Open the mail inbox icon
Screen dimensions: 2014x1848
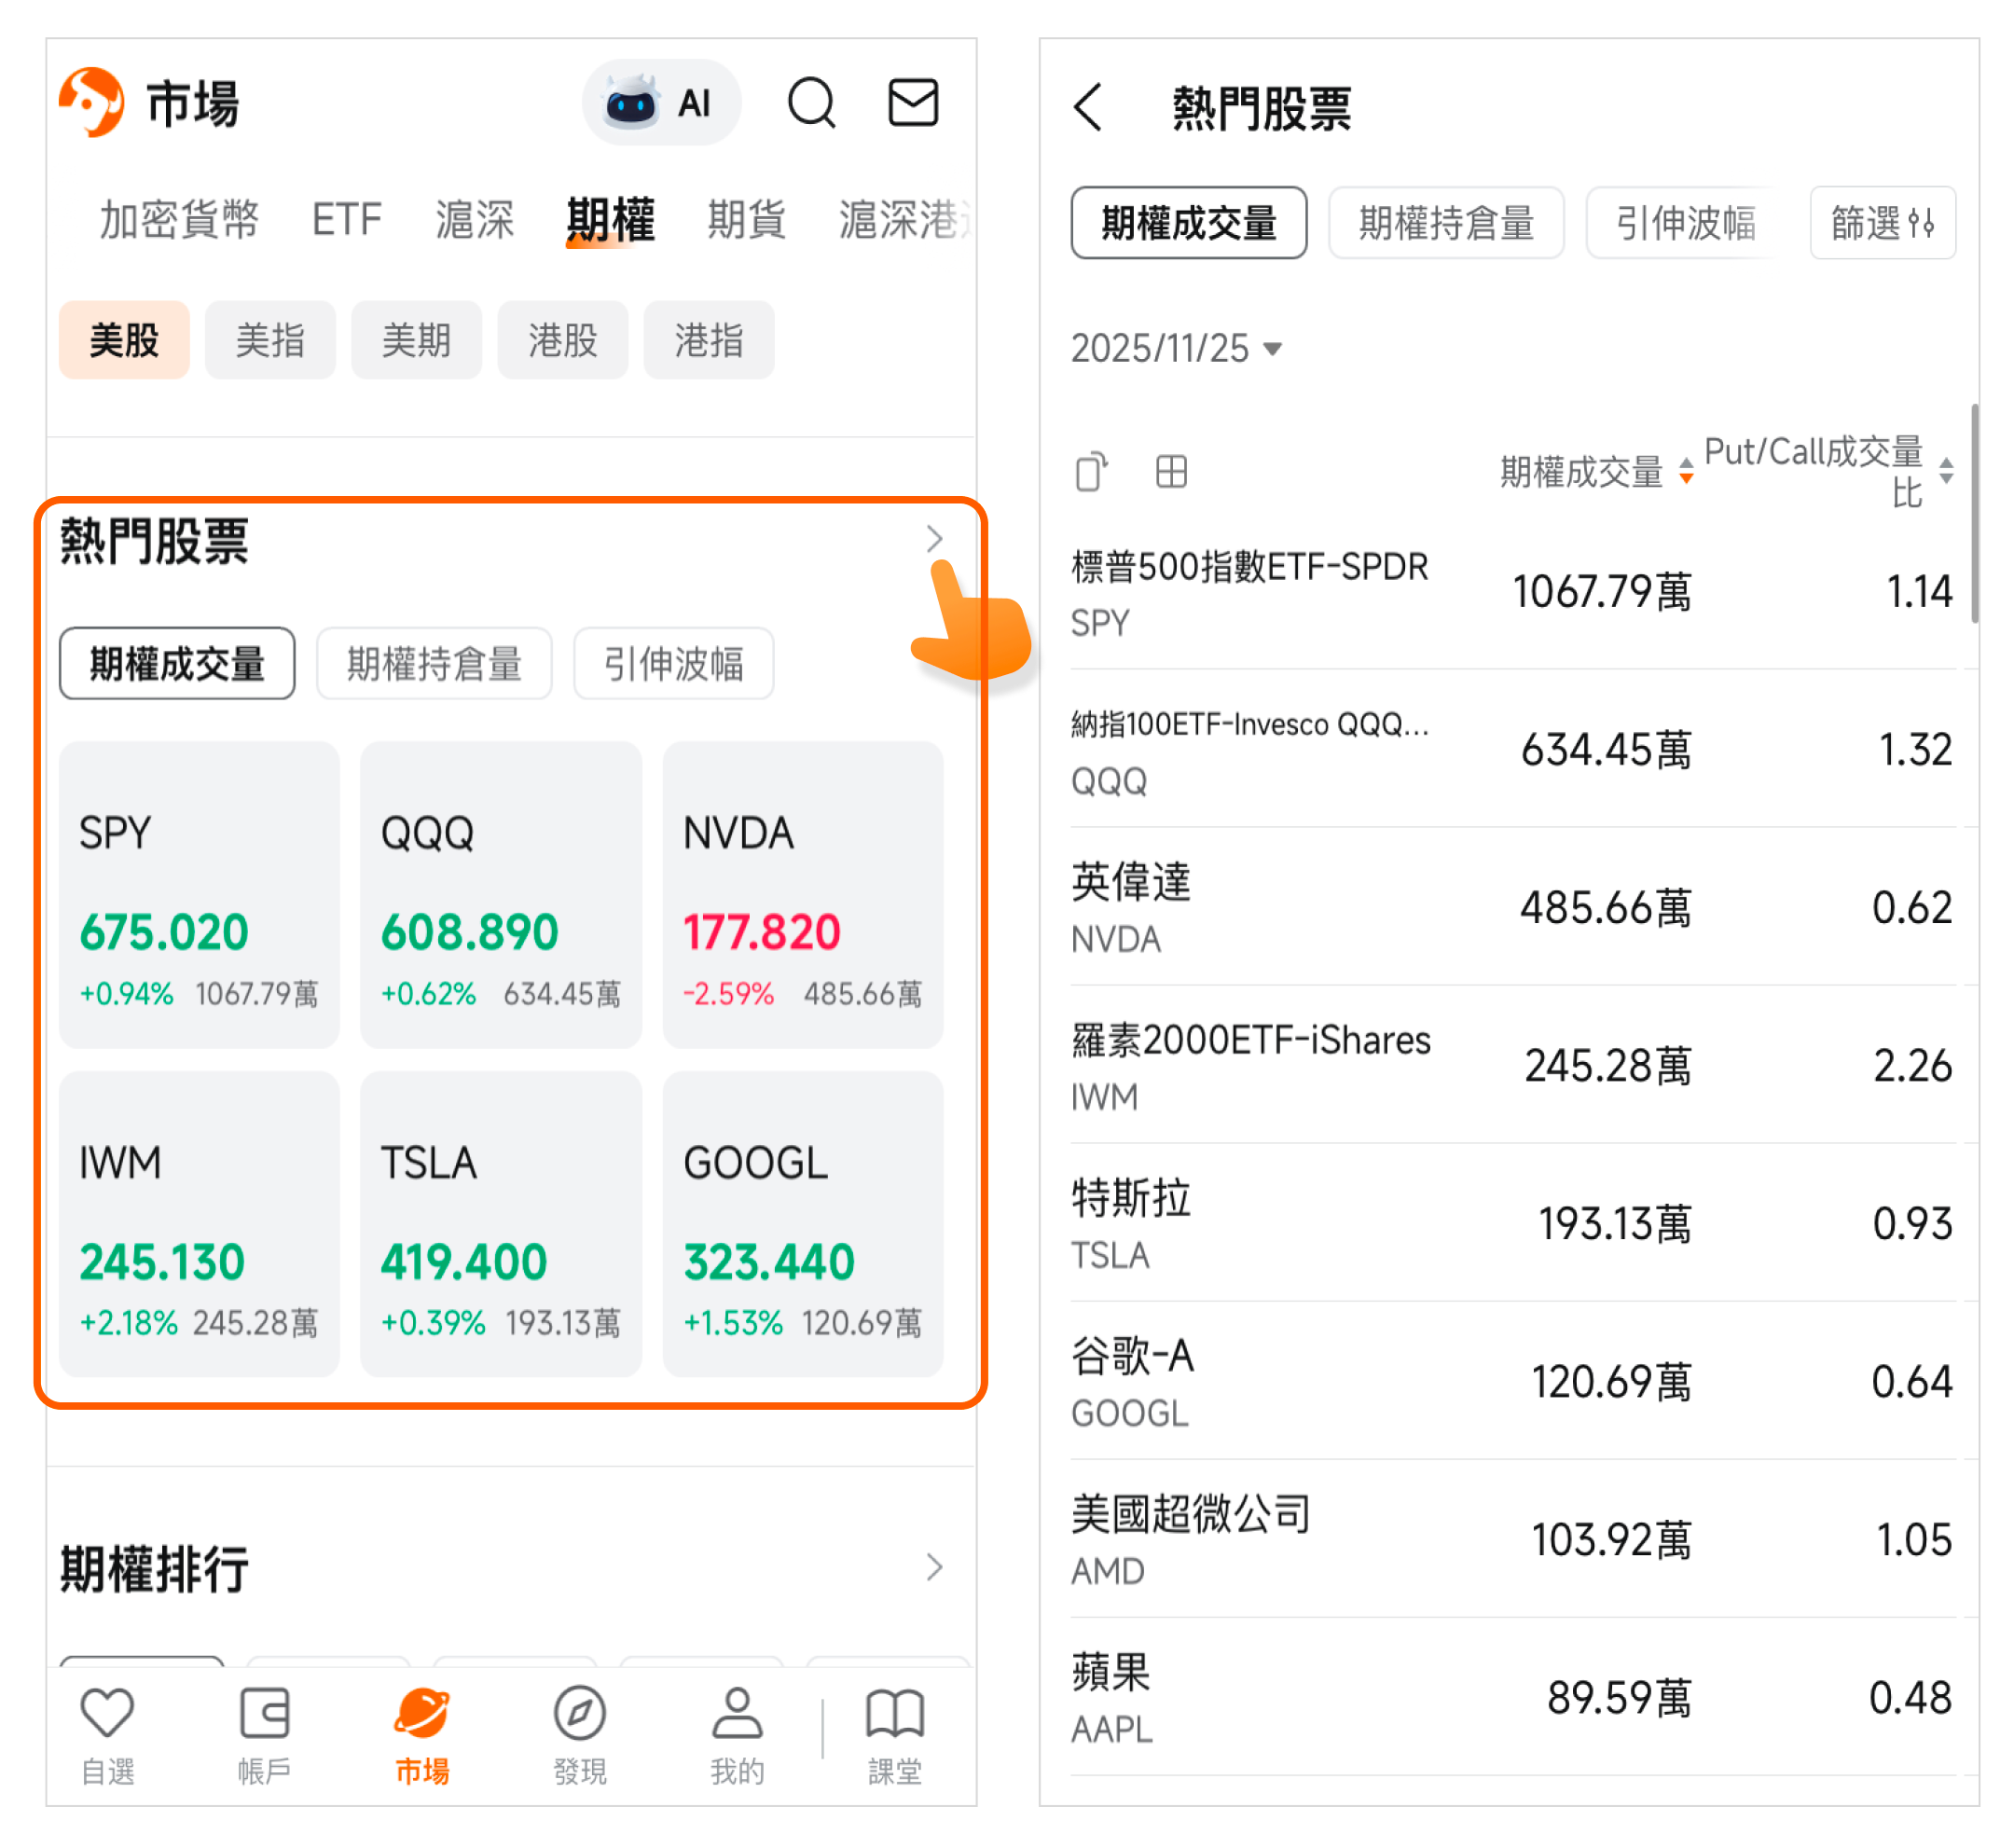tap(912, 103)
